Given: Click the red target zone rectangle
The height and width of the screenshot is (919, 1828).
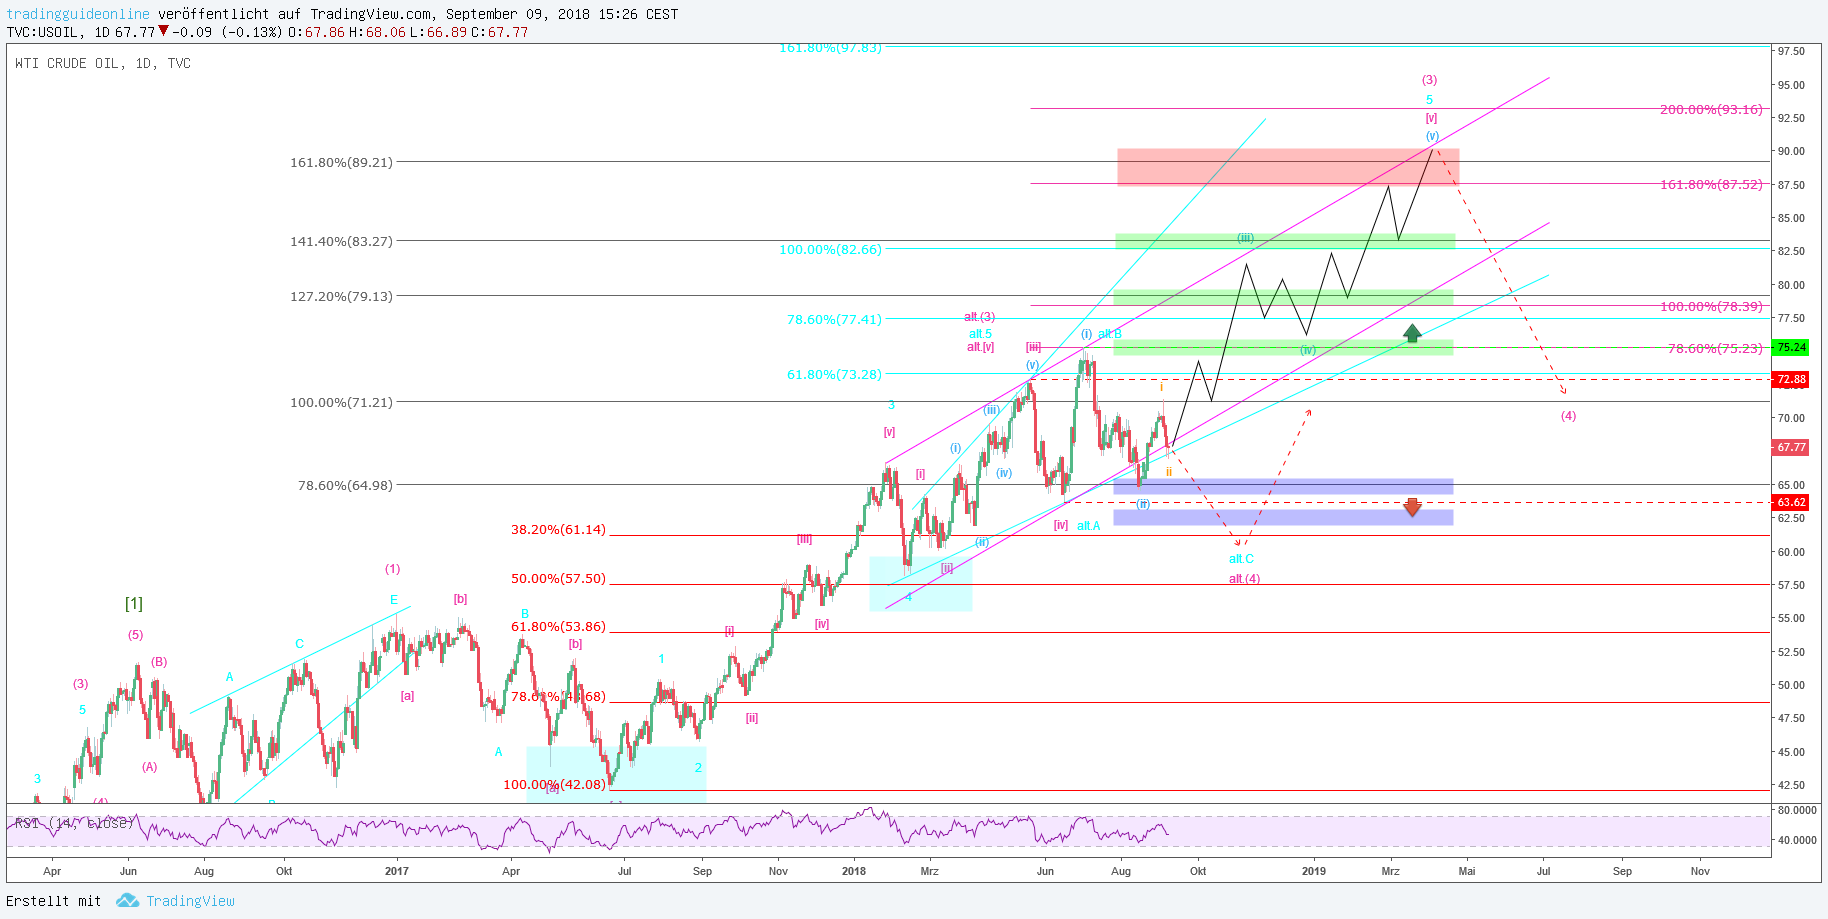Looking at the screenshot, I should [x=1288, y=167].
